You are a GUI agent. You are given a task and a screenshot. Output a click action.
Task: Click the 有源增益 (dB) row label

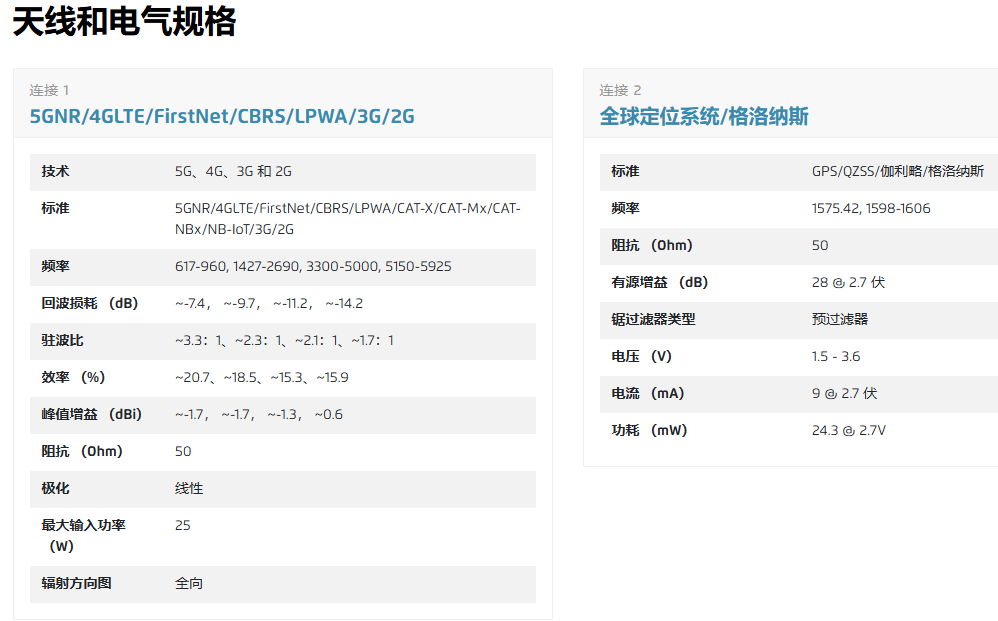tap(659, 282)
